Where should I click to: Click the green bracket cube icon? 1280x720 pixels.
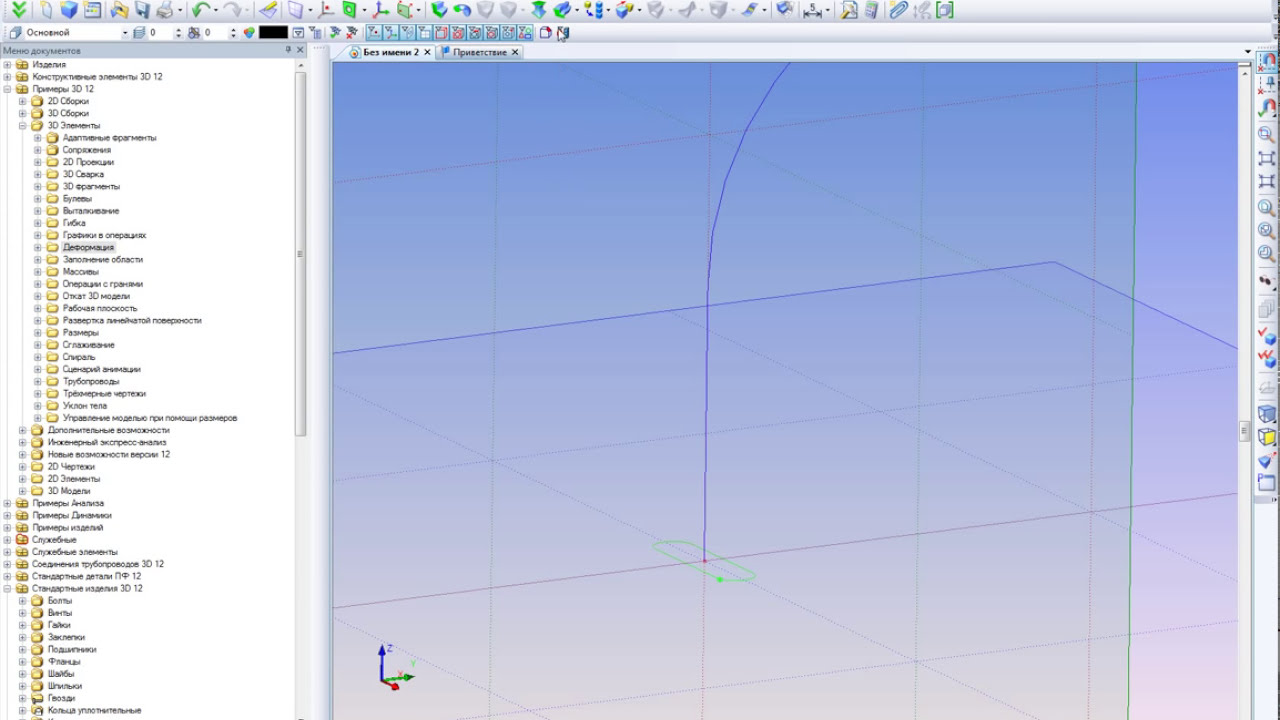coord(944,10)
